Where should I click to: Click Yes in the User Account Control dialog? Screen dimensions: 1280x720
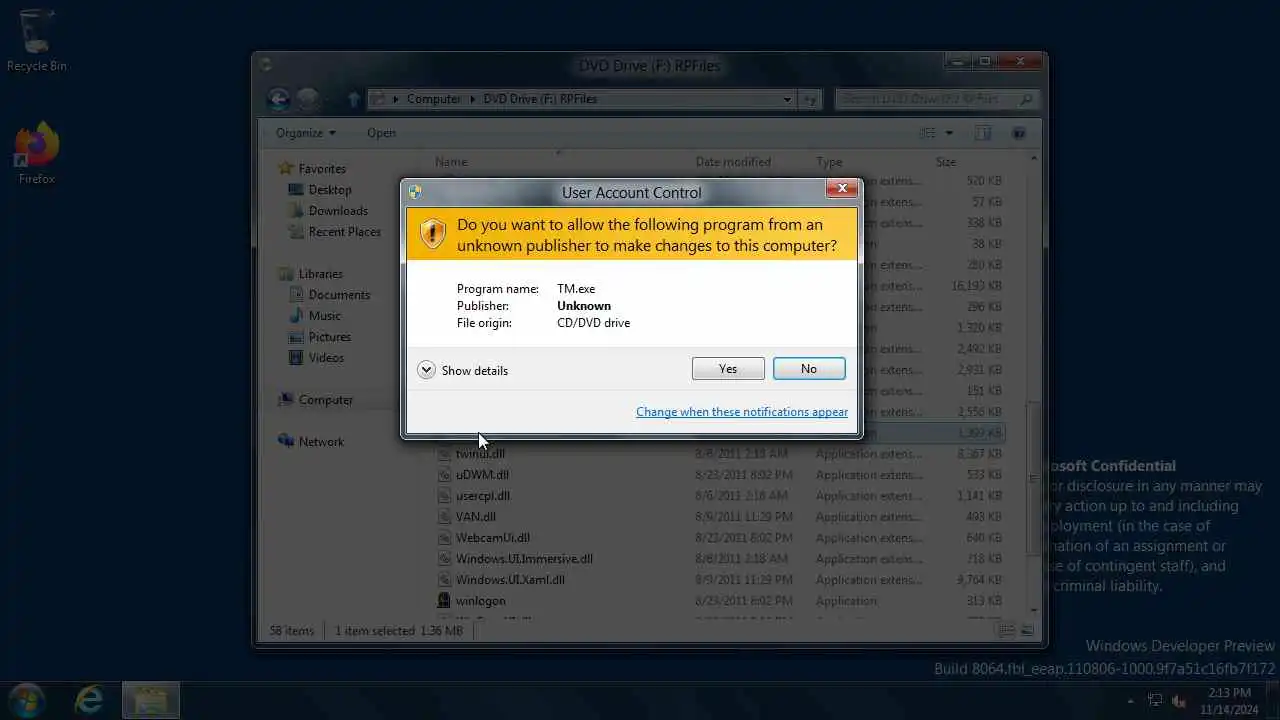[x=728, y=369]
